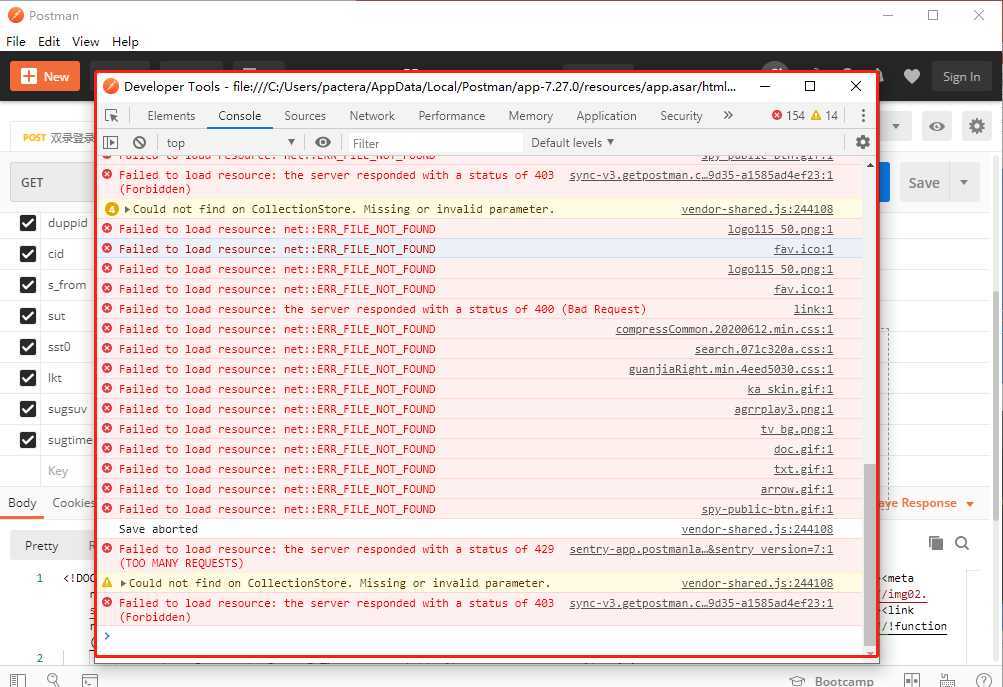Open the help question mark icon in Postman
Image resolution: width=1003 pixels, height=687 pixels.
tap(984, 680)
